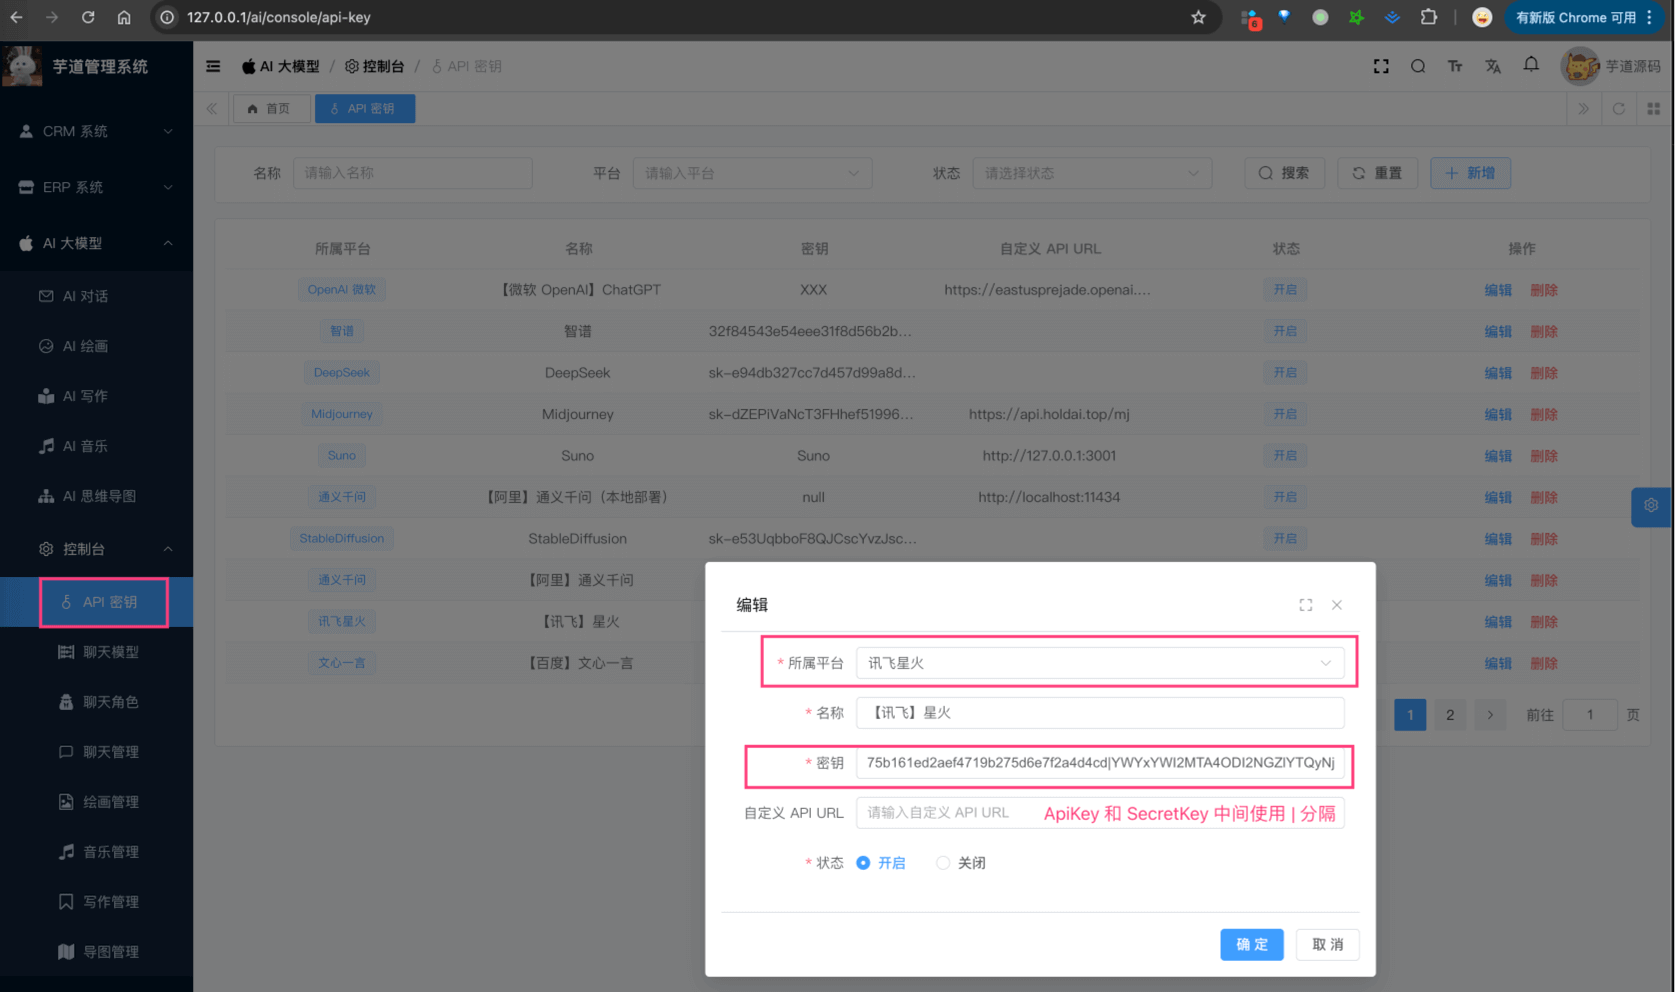Screen dimensions: 1675x992
Task: Click the notification bell icon
Action: pyautogui.click(x=1531, y=65)
